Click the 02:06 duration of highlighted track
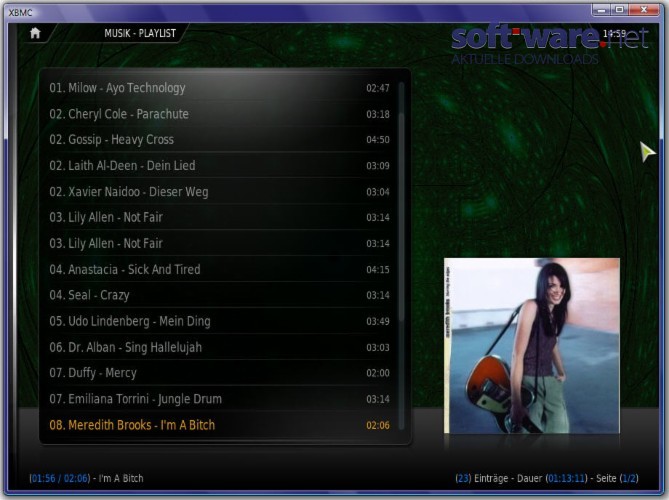The height and width of the screenshot is (500, 669). (378, 425)
